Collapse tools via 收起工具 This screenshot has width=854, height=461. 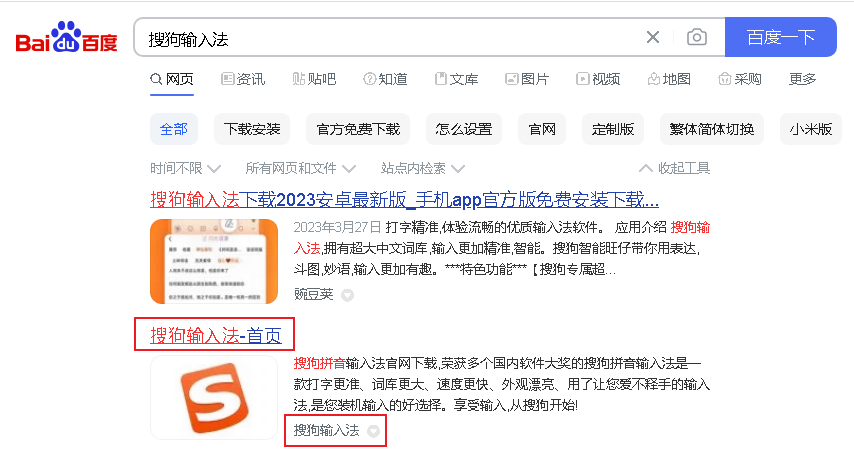click(x=674, y=168)
